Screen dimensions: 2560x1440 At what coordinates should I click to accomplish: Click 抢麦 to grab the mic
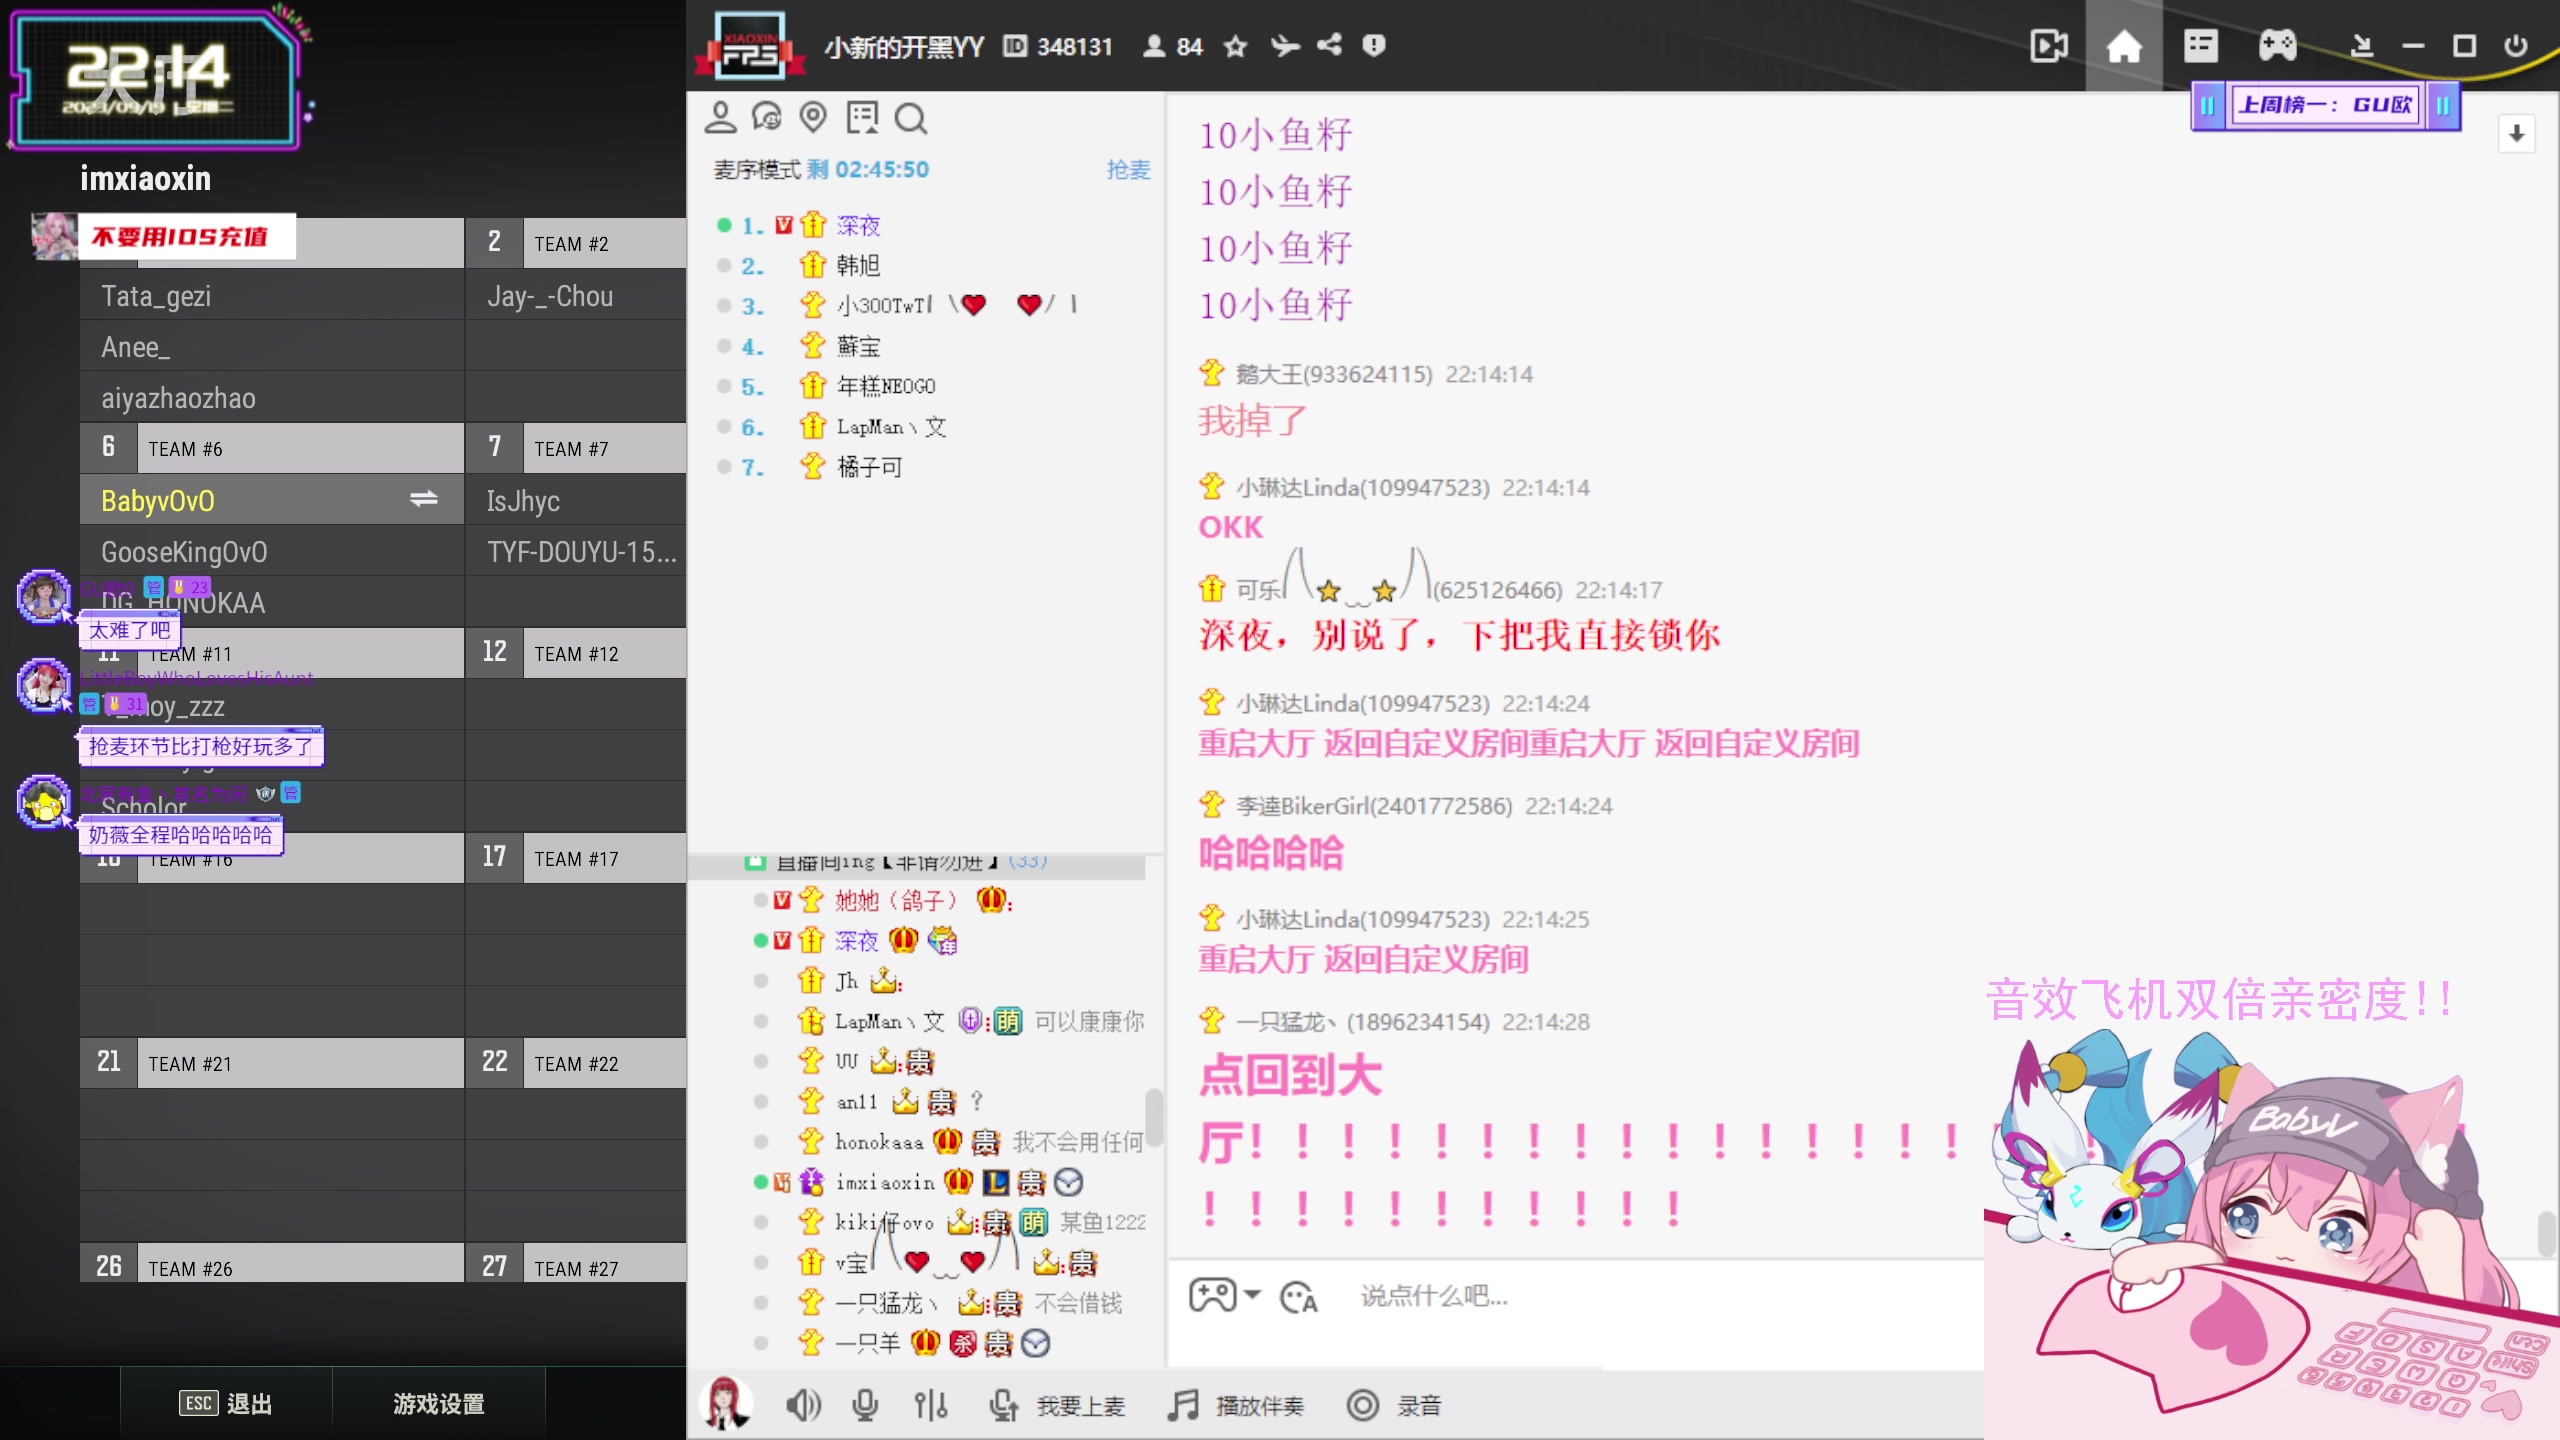click(x=1128, y=170)
